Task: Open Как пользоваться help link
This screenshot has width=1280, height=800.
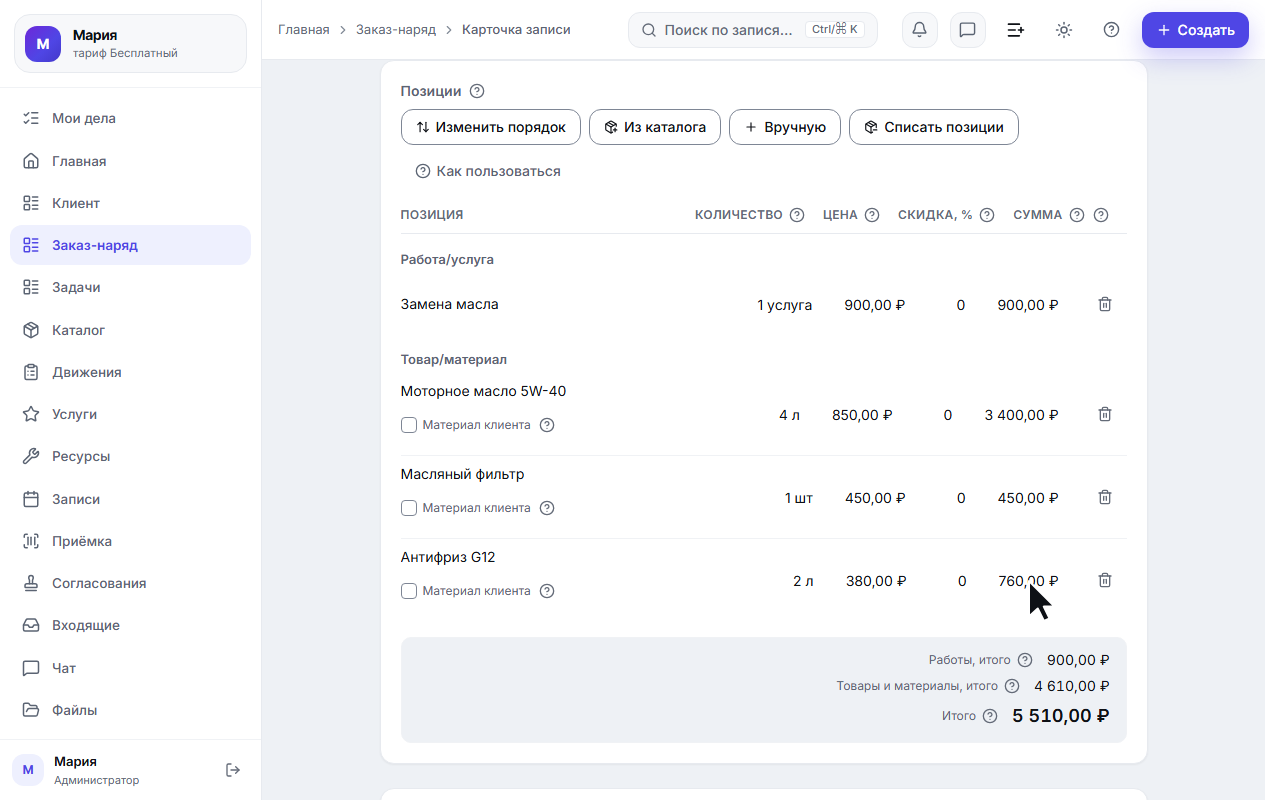Action: point(488,171)
